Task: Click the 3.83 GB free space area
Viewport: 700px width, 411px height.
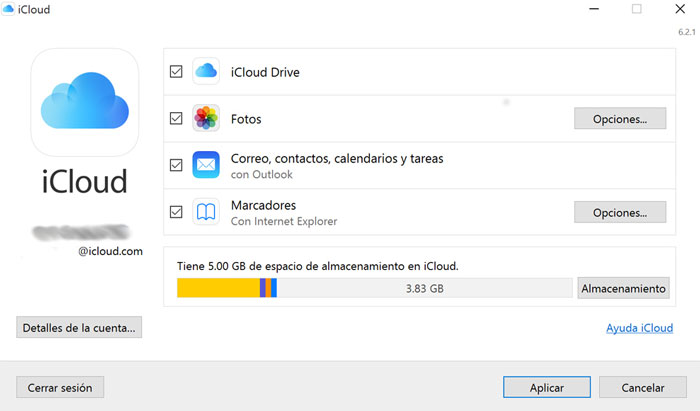Action: click(425, 288)
